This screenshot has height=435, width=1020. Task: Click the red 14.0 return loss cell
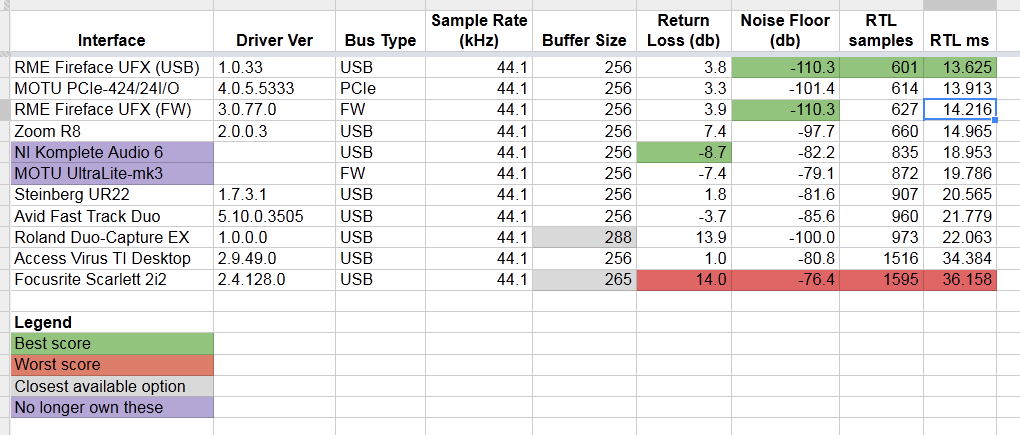(684, 280)
